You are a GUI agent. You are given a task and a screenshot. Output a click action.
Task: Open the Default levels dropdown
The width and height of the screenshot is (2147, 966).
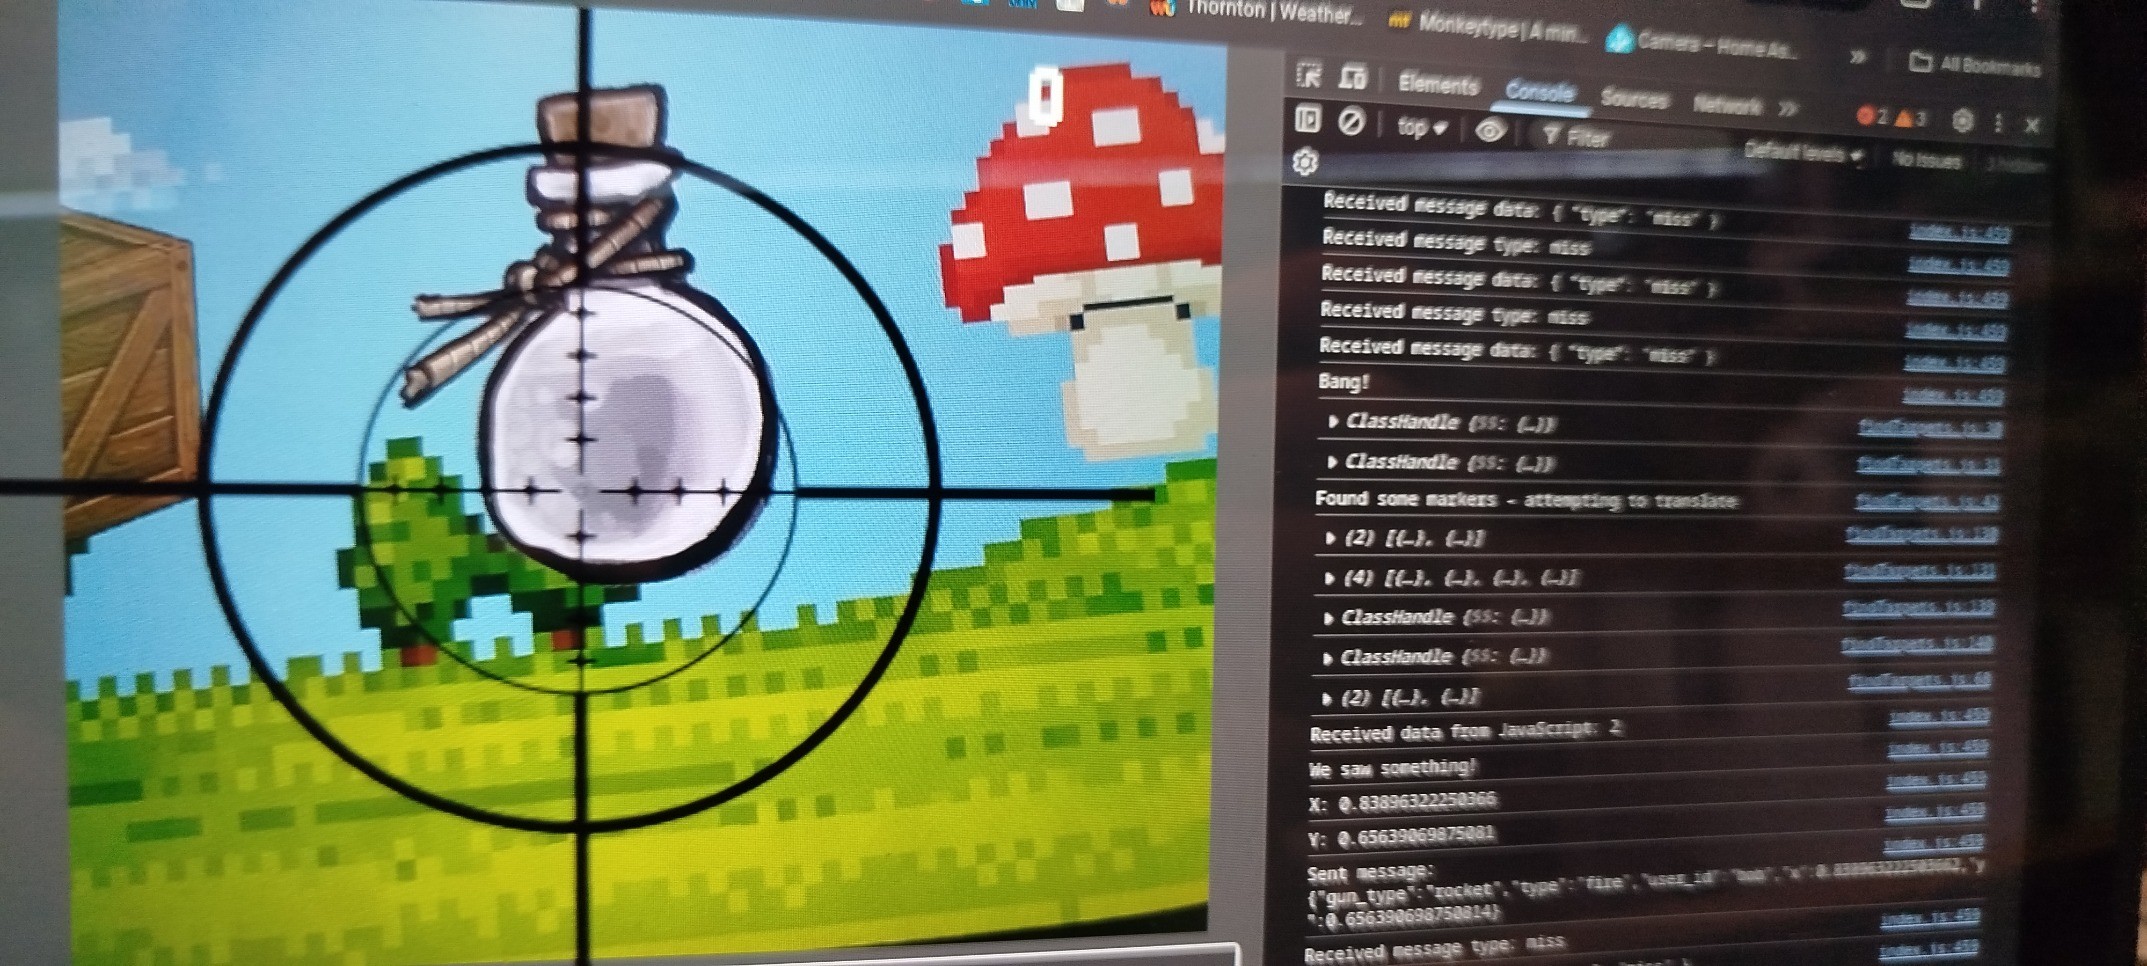[x=1803, y=152]
